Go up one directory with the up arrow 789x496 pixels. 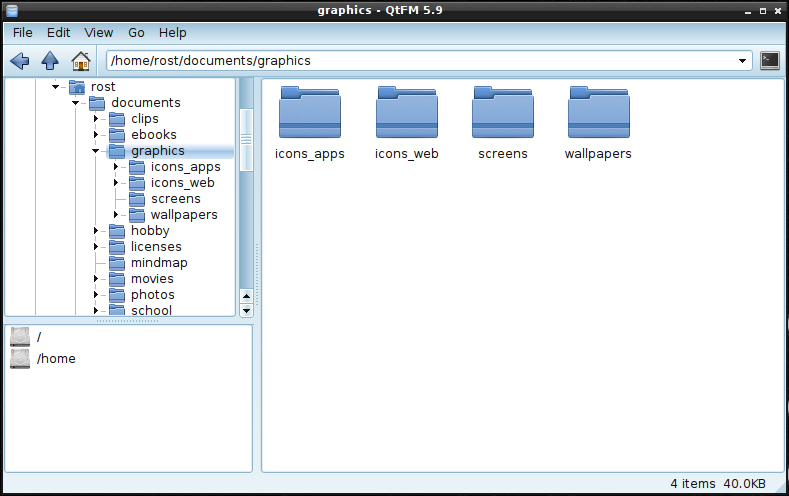[x=50, y=61]
